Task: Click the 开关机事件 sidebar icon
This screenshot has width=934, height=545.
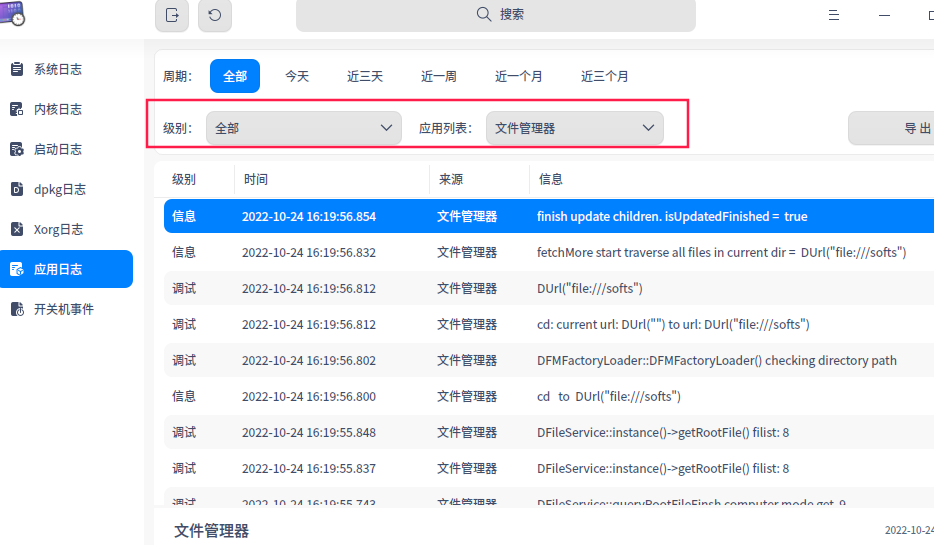Action: tap(17, 309)
